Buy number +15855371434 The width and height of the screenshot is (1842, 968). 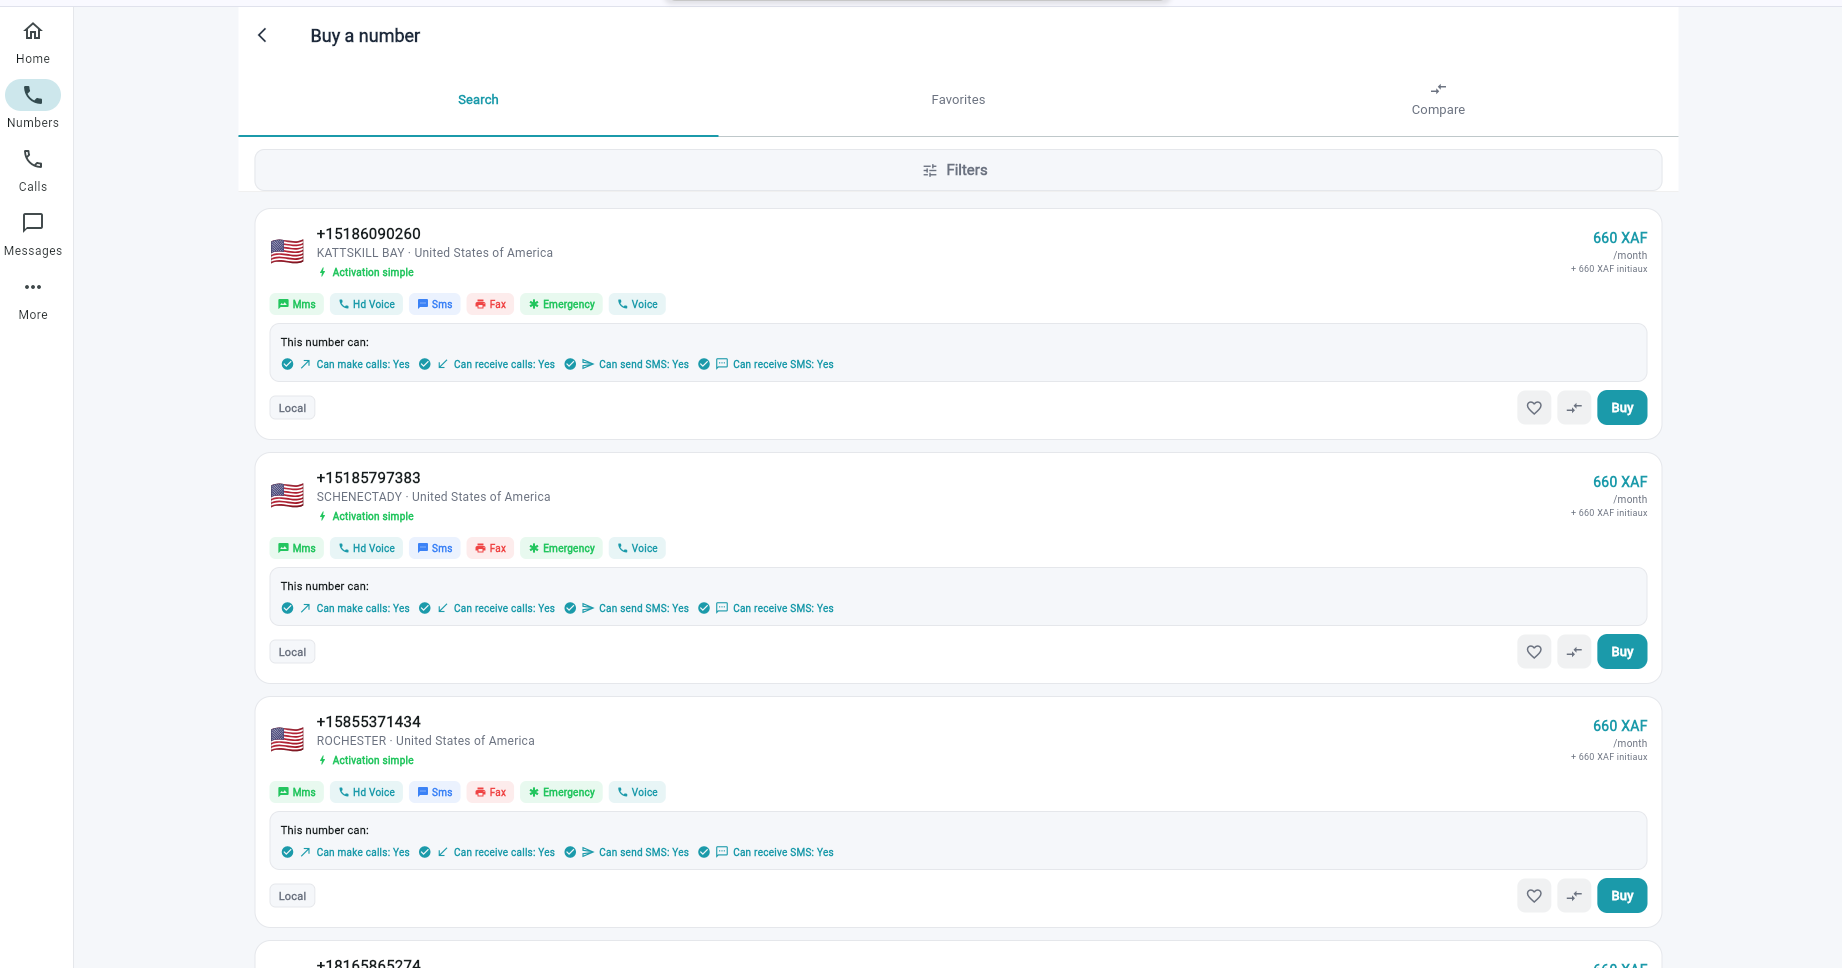(x=1622, y=896)
